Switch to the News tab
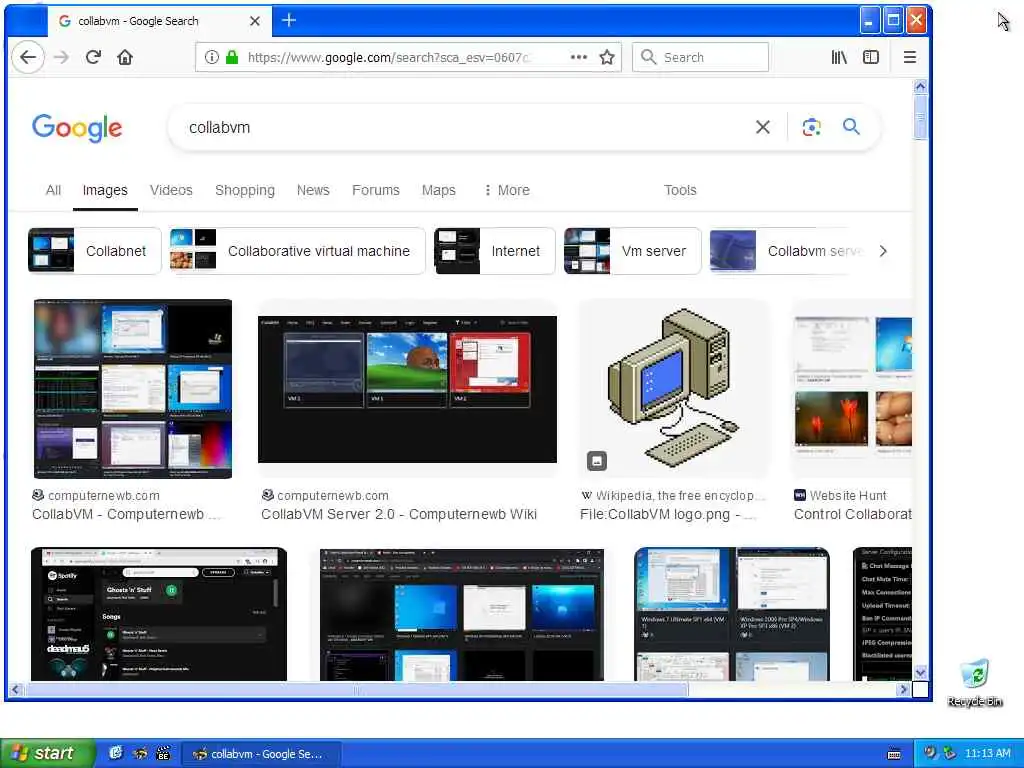Viewport: 1024px width, 768px height. pyautogui.click(x=313, y=190)
